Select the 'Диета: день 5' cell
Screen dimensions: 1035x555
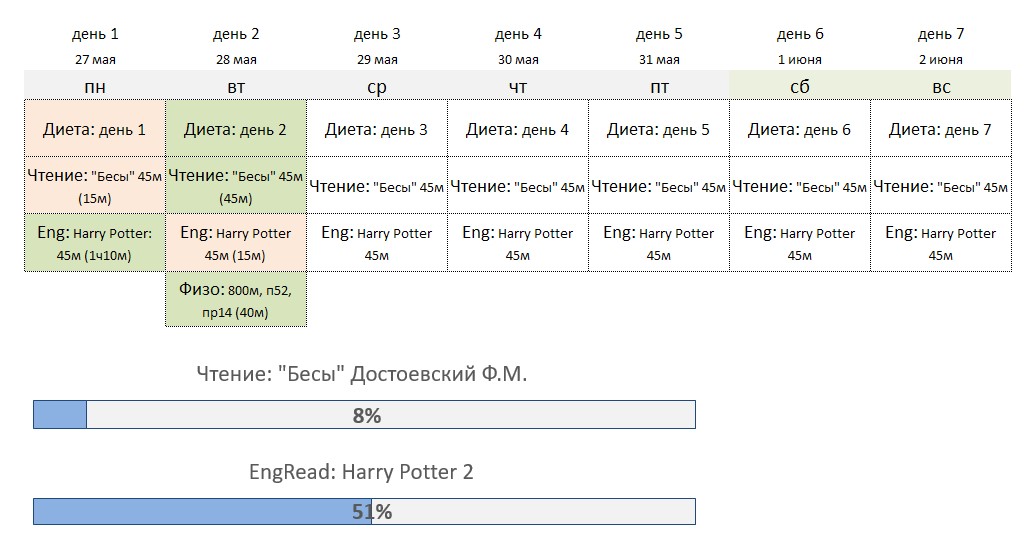point(659,129)
